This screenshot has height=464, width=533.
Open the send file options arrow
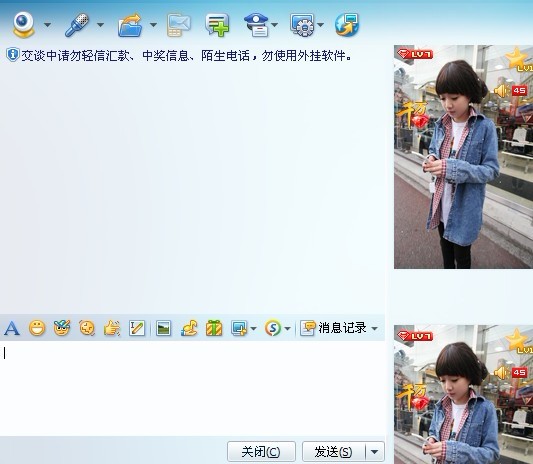pos(153,25)
